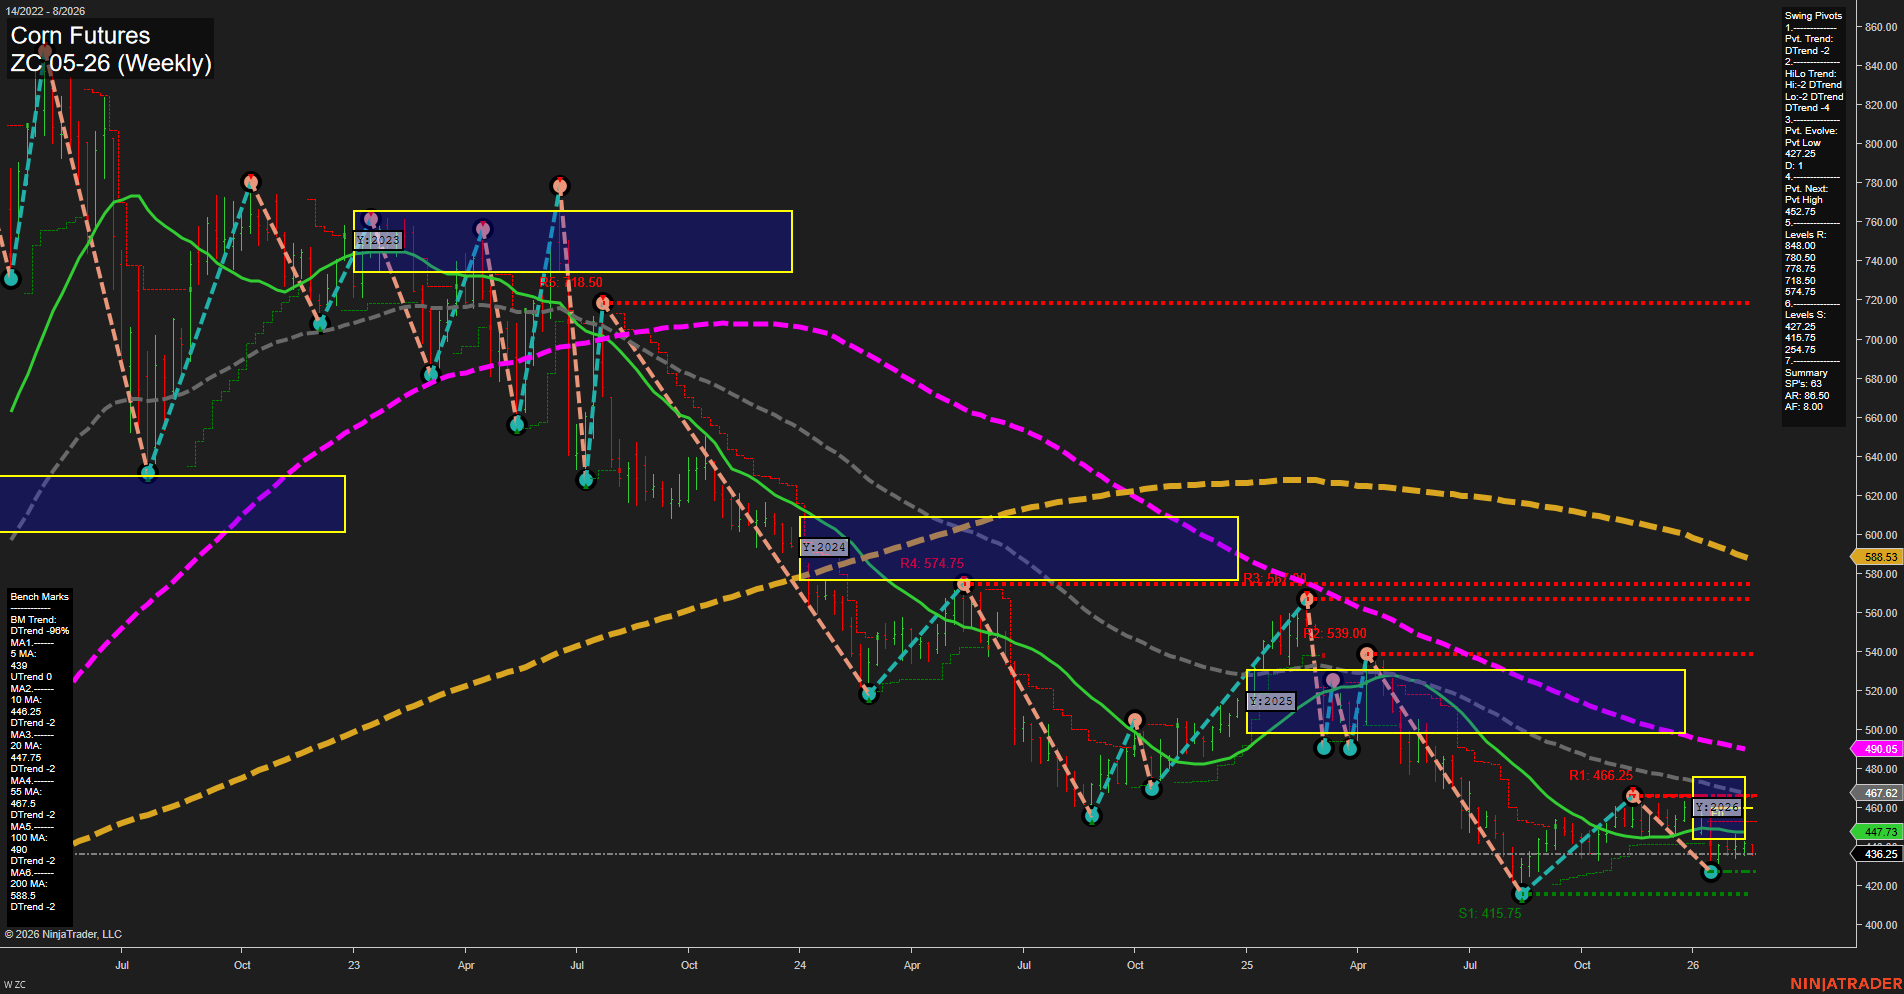Screen dimensions: 1904x994
Task: Expand the Summary section of Swing Pivots
Action: pyautogui.click(x=1805, y=372)
